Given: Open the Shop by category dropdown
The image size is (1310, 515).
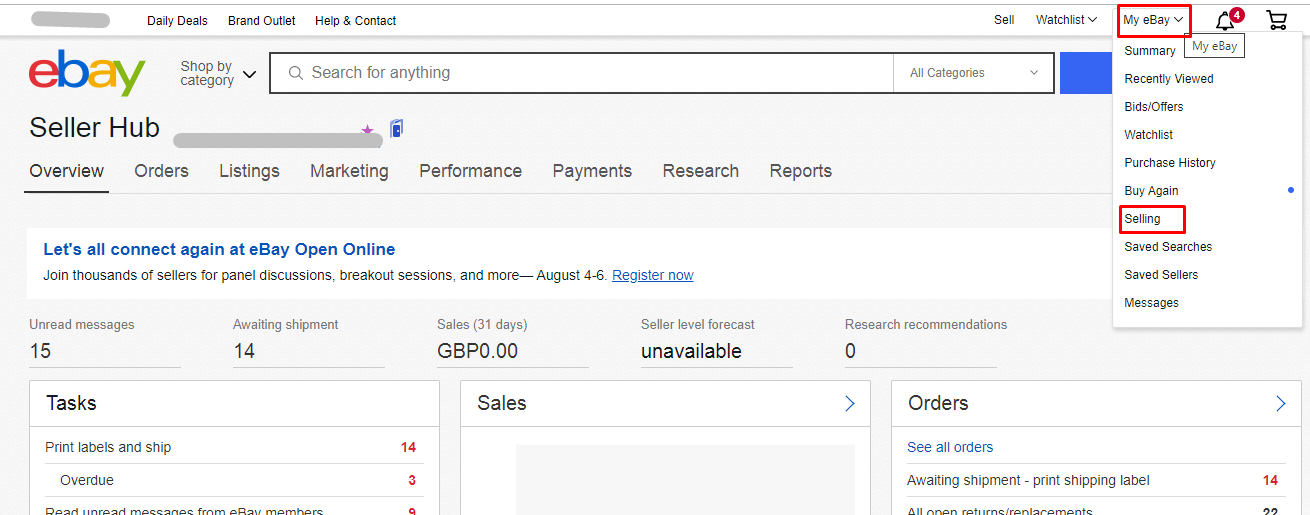Looking at the screenshot, I should (218, 73).
